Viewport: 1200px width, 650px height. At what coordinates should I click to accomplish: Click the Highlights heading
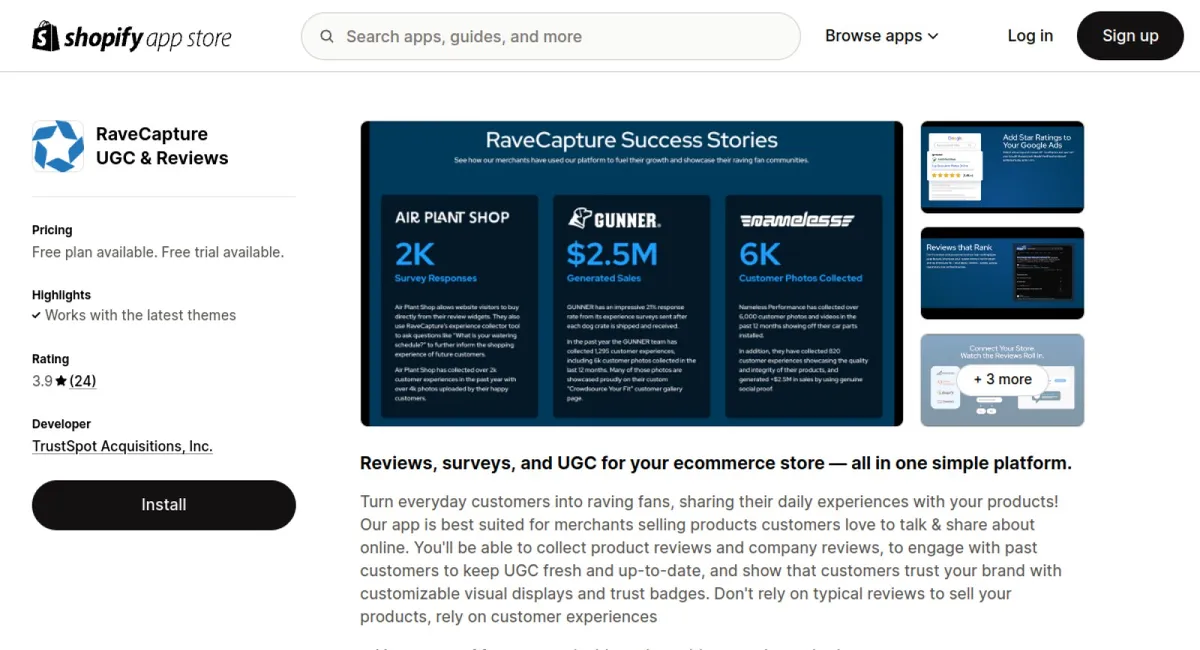pyautogui.click(x=61, y=295)
